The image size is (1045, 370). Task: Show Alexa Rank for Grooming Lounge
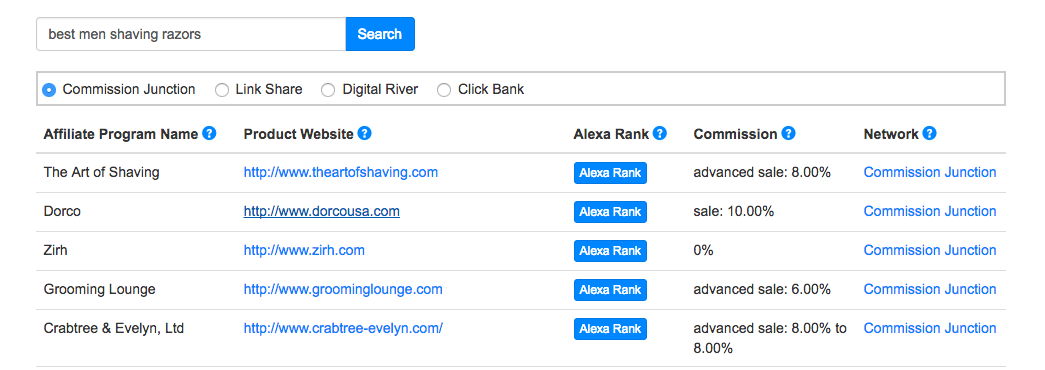click(x=610, y=290)
